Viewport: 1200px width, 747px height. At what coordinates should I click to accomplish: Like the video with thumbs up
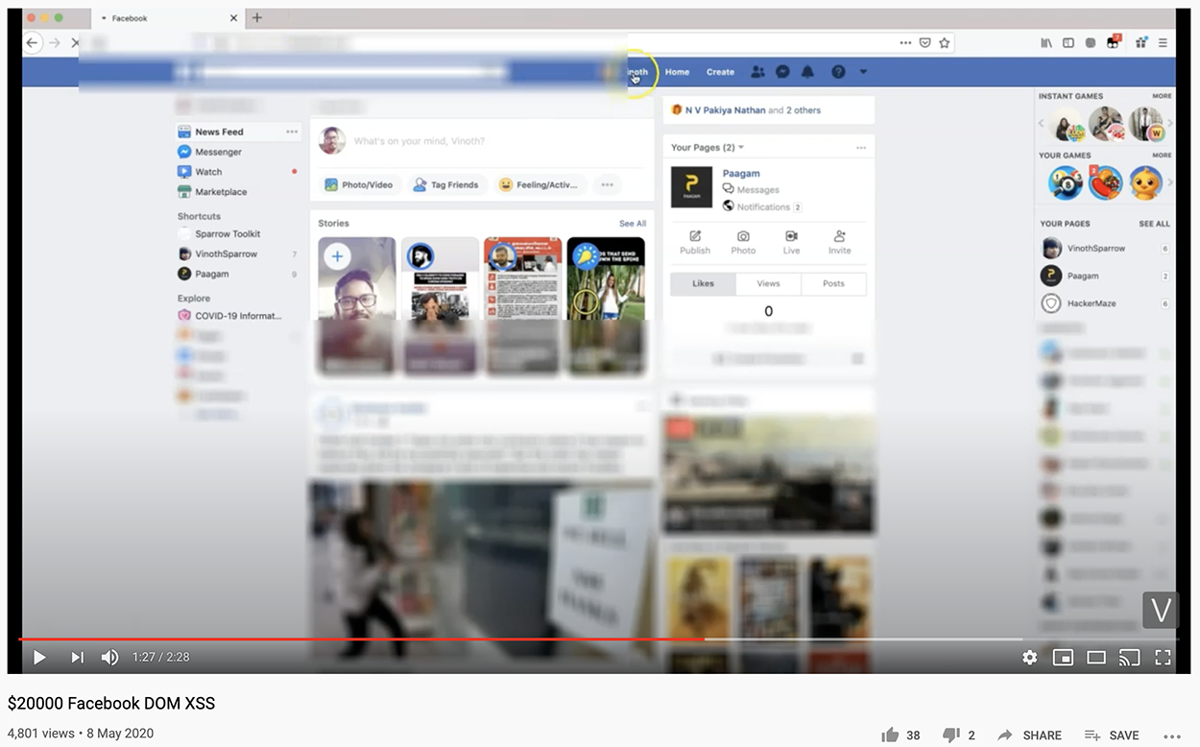click(890, 735)
